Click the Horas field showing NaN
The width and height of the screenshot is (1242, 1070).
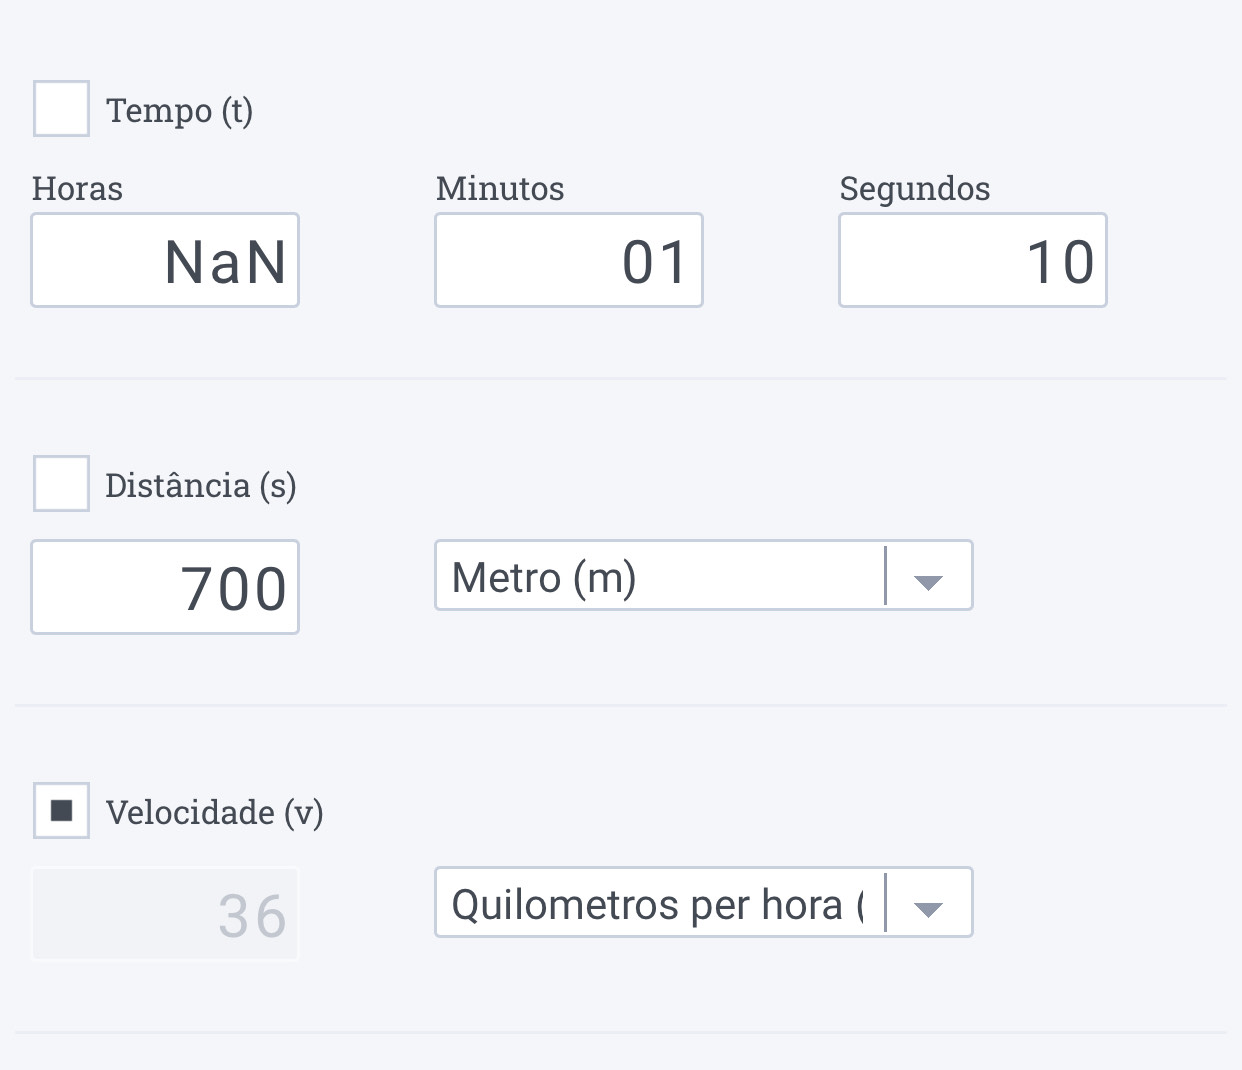[x=165, y=261]
